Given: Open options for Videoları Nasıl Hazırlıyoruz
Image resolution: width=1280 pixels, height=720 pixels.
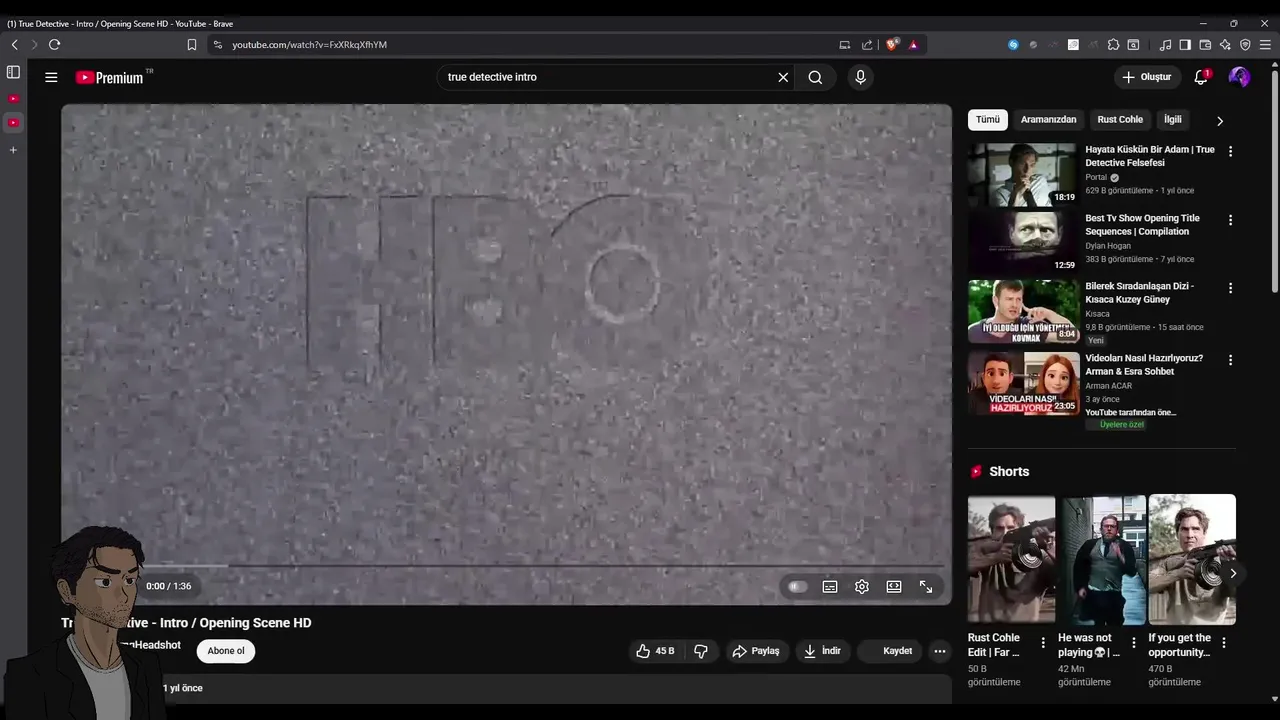Looking at the screenshot, I should point(1230,360).
